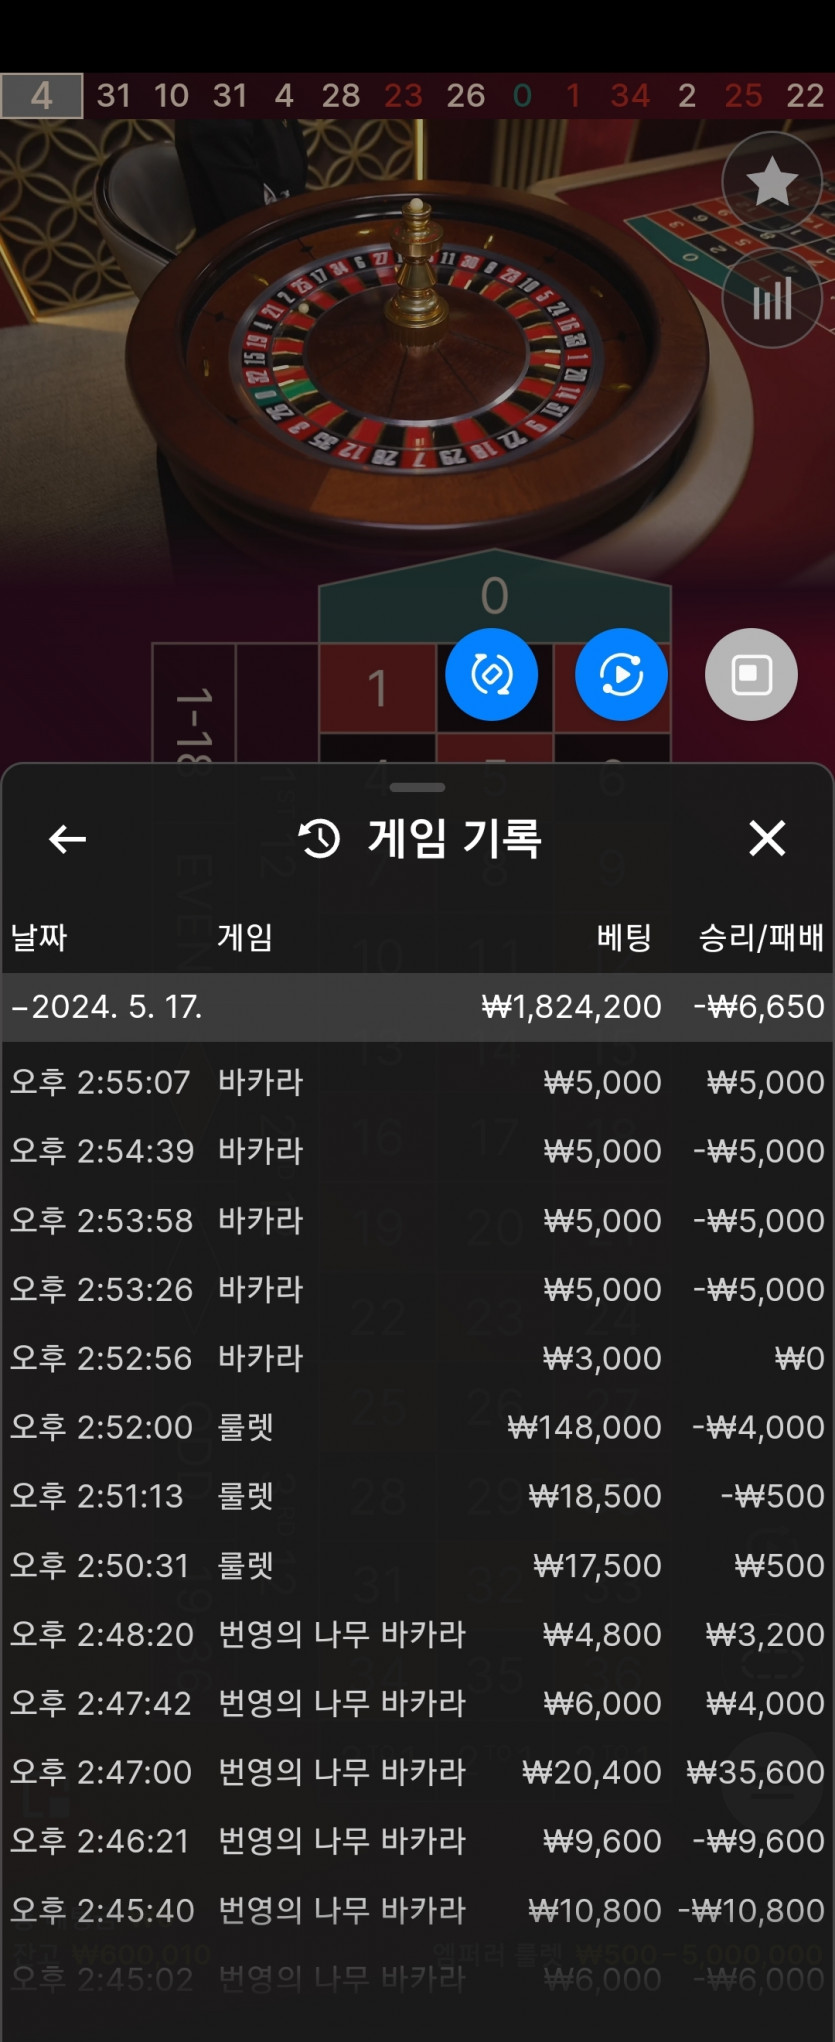Image resolution: width=835 pixels, height=2042 pixels.
Task: Tap recent result 22 at the strip end
Action: [x=805, y=96]
